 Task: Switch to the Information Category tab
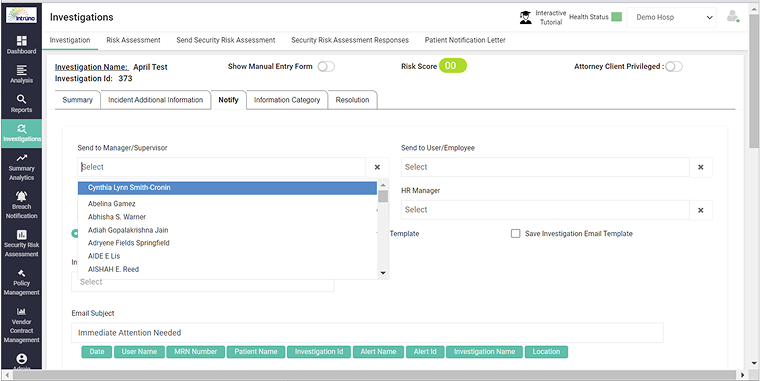(287, 100)
